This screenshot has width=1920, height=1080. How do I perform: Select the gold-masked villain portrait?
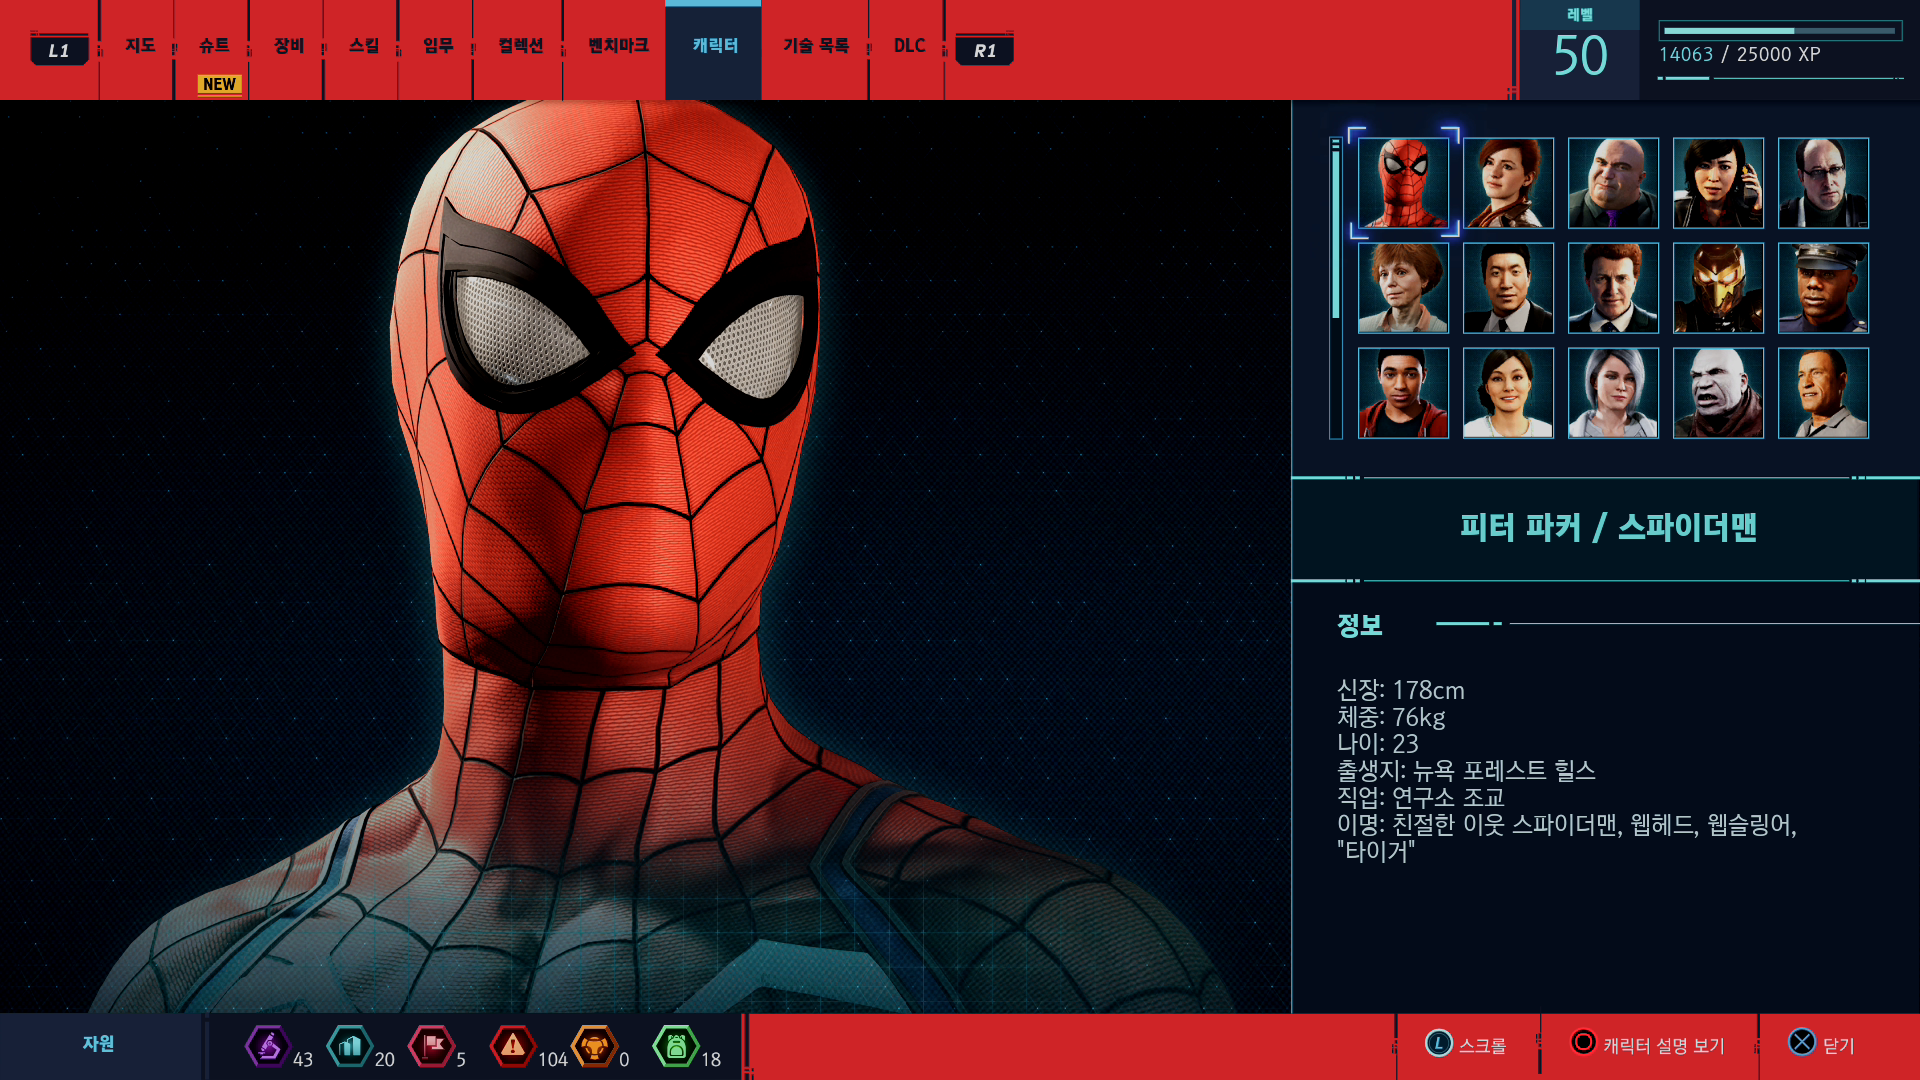tap(1718, 288)
